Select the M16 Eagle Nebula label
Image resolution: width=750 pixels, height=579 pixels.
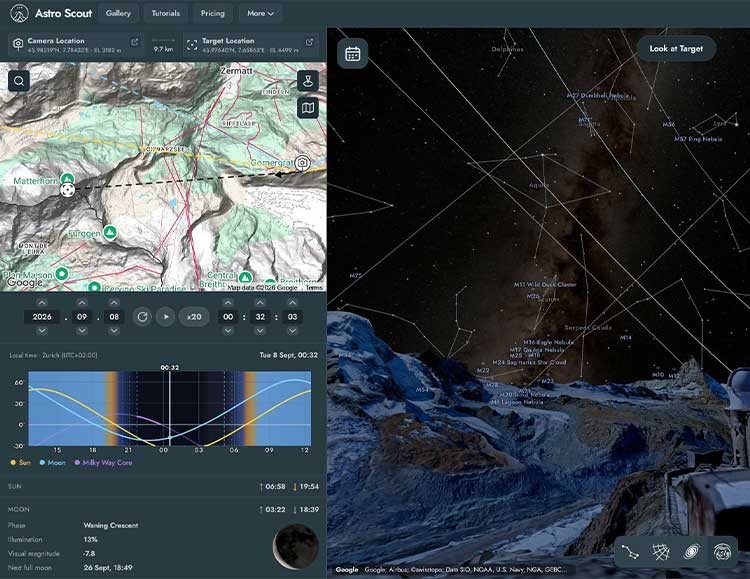pyautogui.click(x=548, y=342)
